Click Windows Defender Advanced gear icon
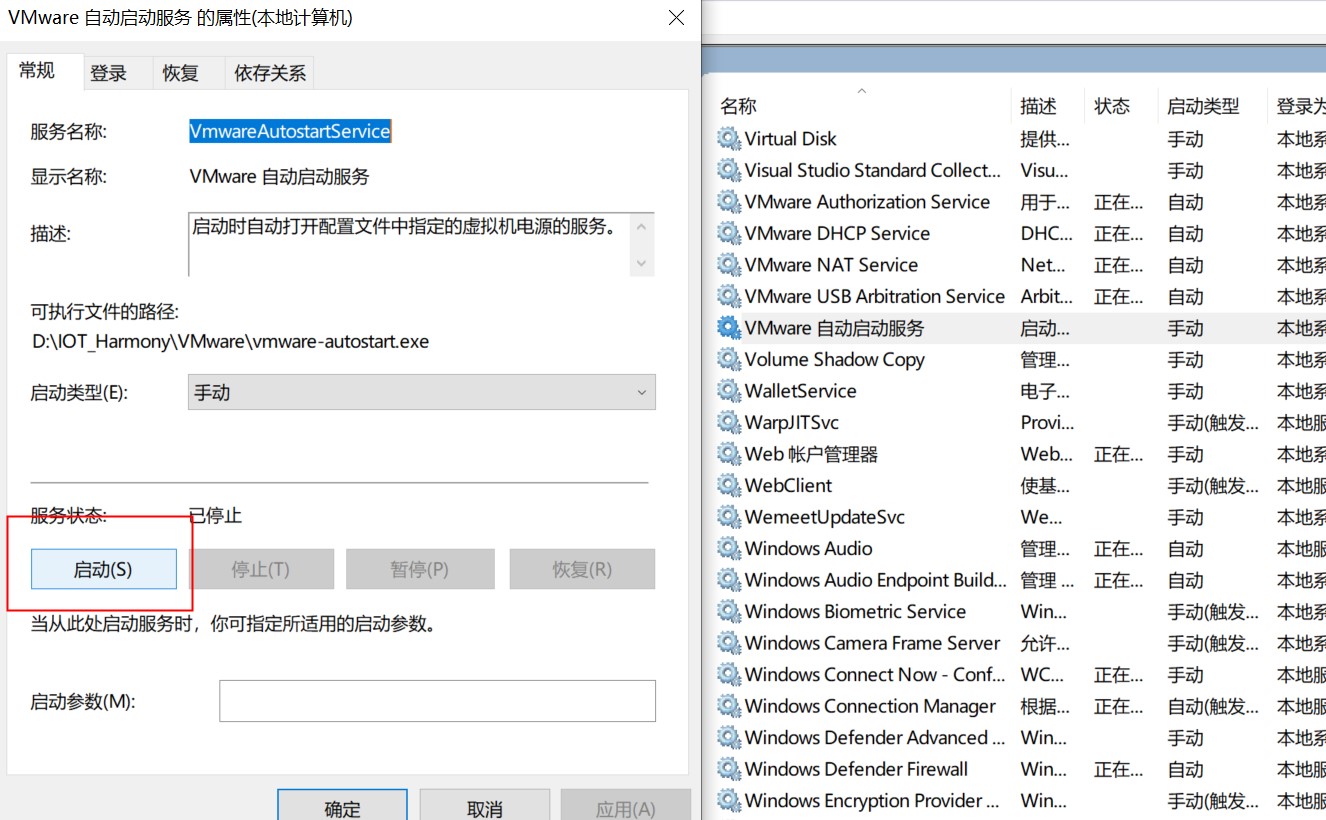This screenshot has height=820, width=1326. (729, 737)
